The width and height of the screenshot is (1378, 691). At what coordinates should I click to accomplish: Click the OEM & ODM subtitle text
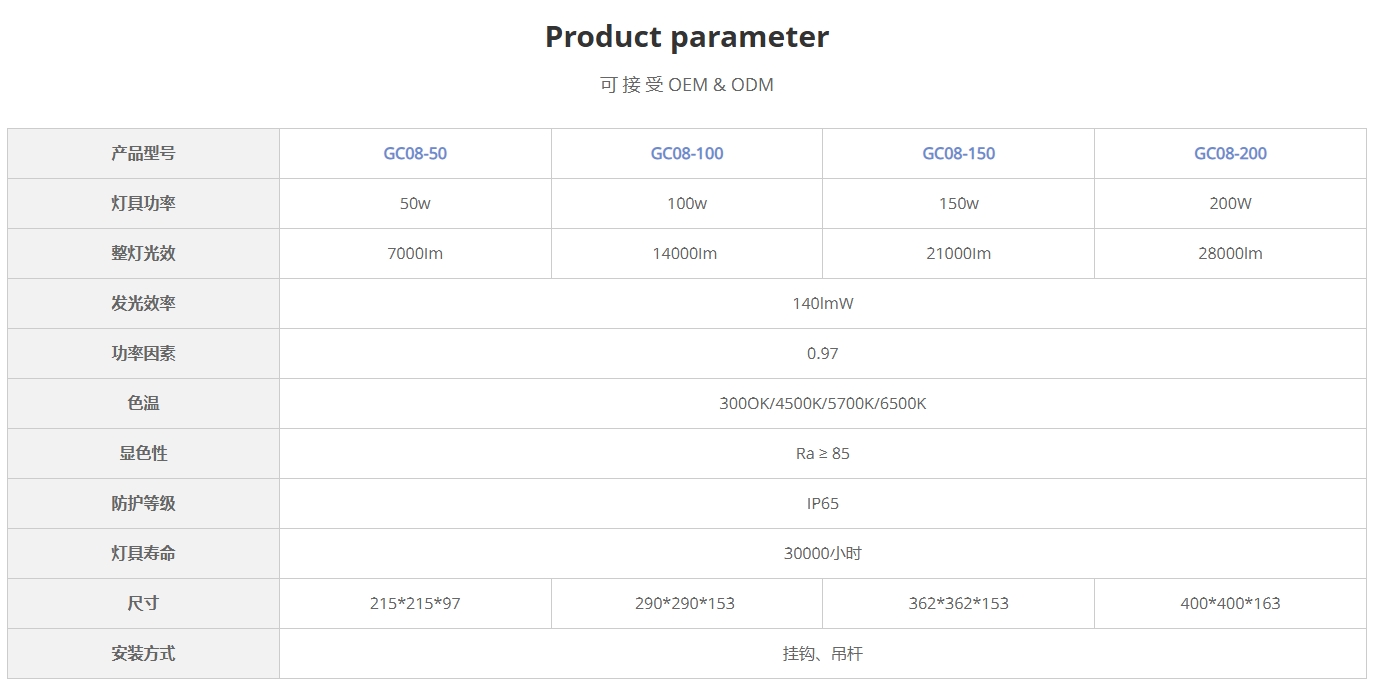click(687, 85)
